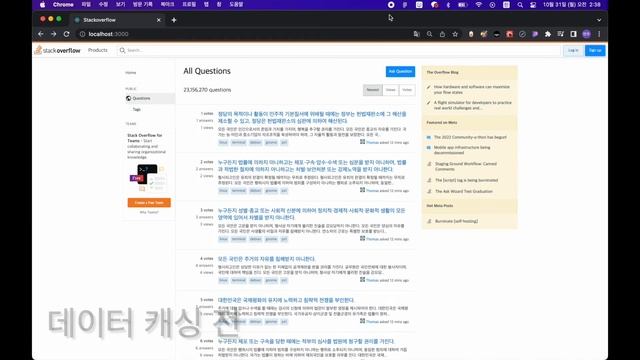Expand the tab search chevron

pyautogui.click(x=599, y=20)
